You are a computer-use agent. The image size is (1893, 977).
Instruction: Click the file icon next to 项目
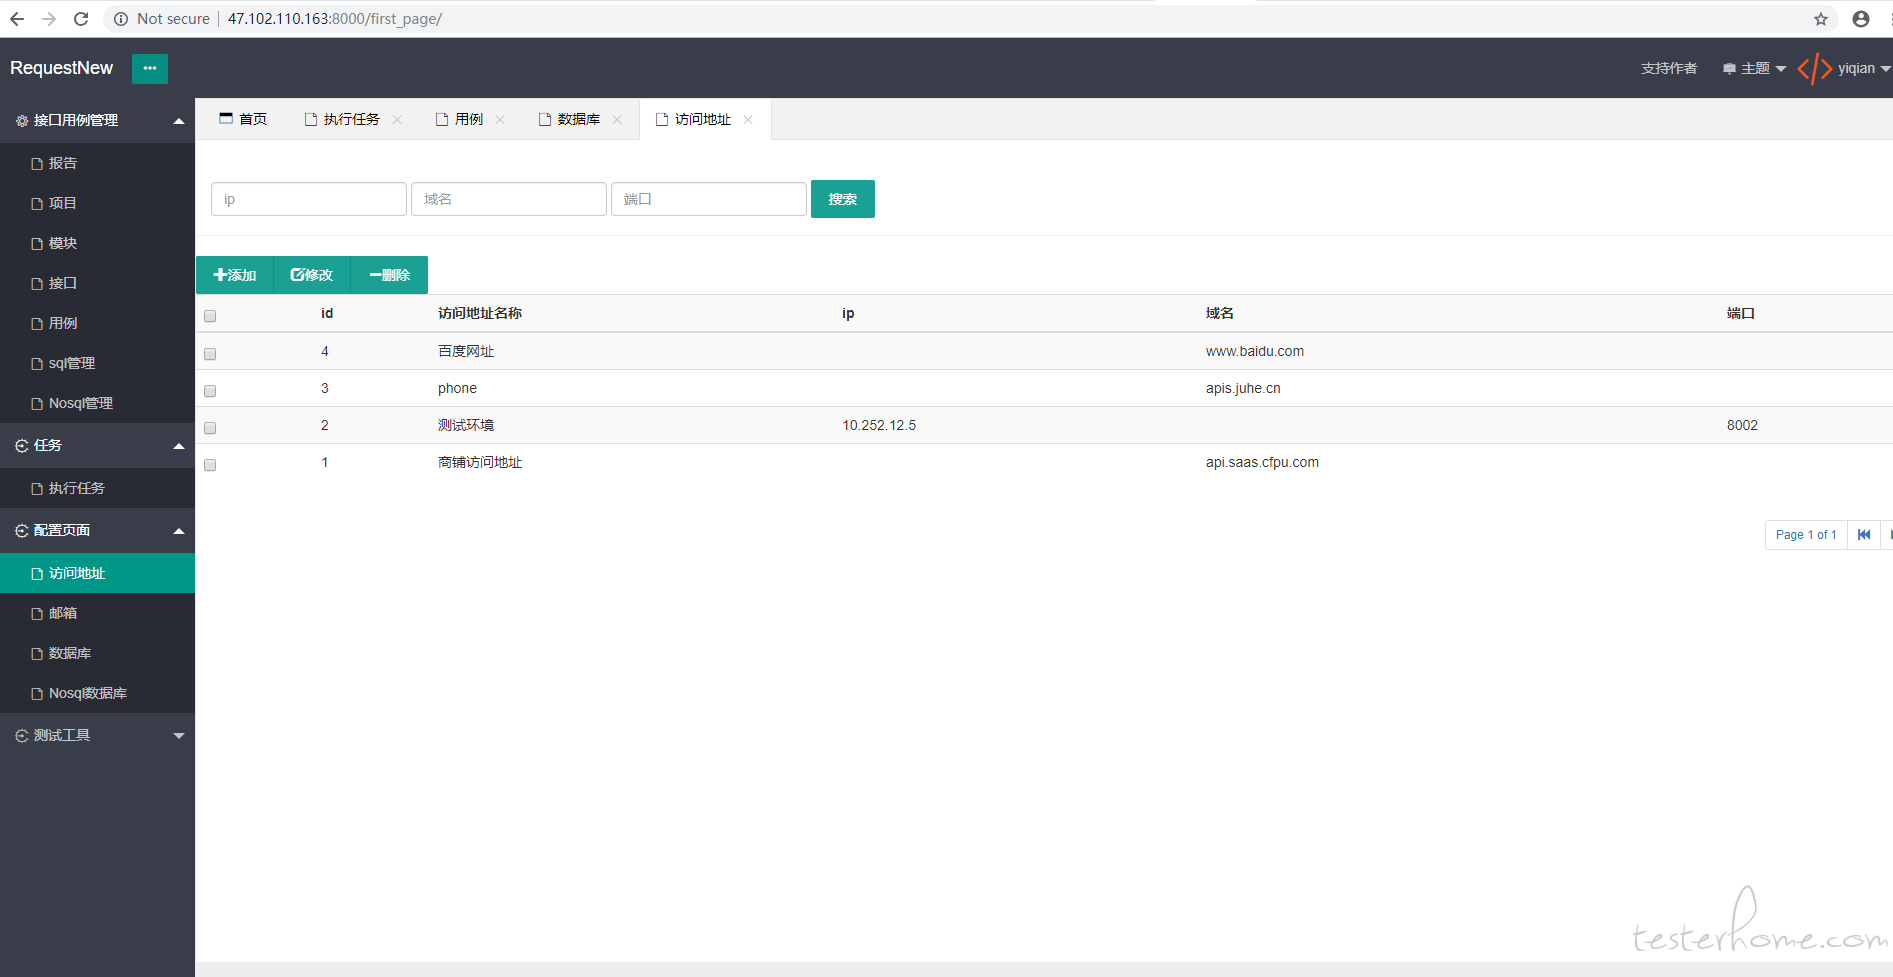(37, 204)
